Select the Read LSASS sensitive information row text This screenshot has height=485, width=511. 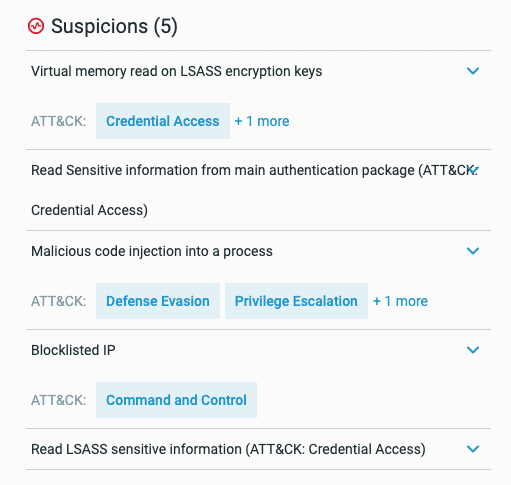(228, 449)
